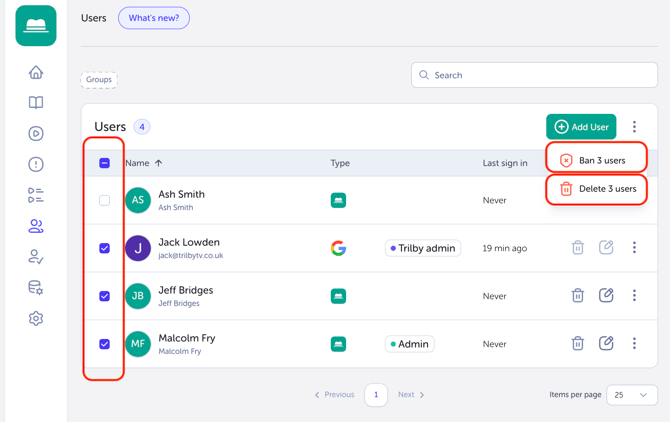Click the edit icon for Jack Lowden

(606, 247)
